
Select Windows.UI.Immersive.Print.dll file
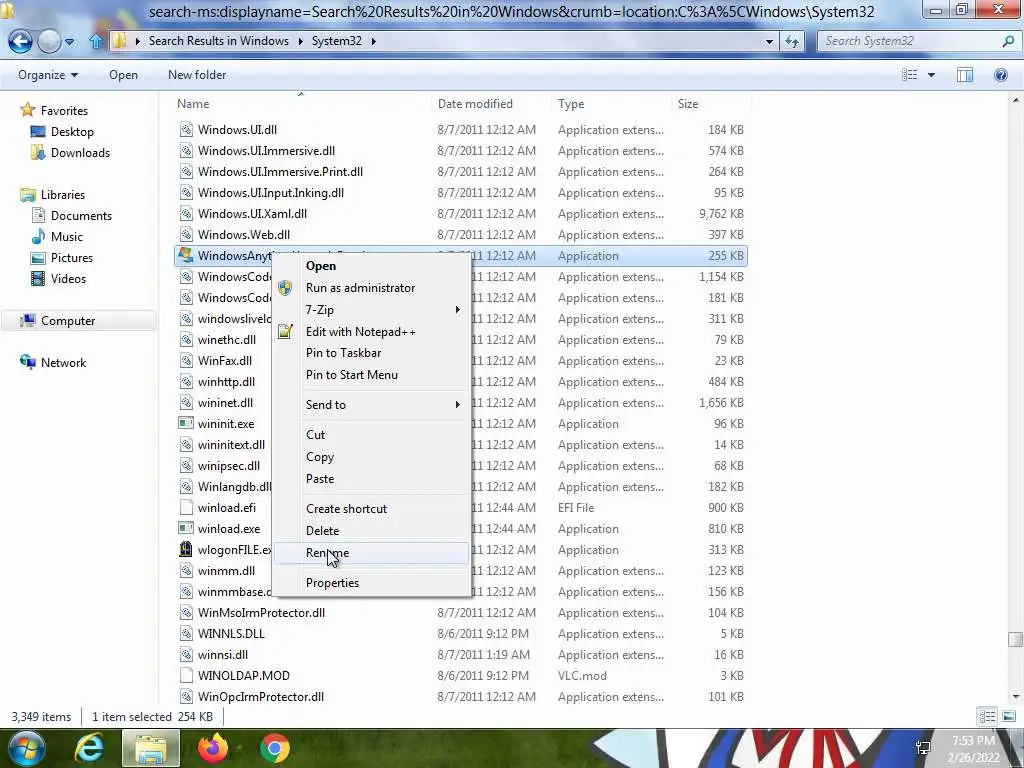pyautogui.click(x=280, y=172)
